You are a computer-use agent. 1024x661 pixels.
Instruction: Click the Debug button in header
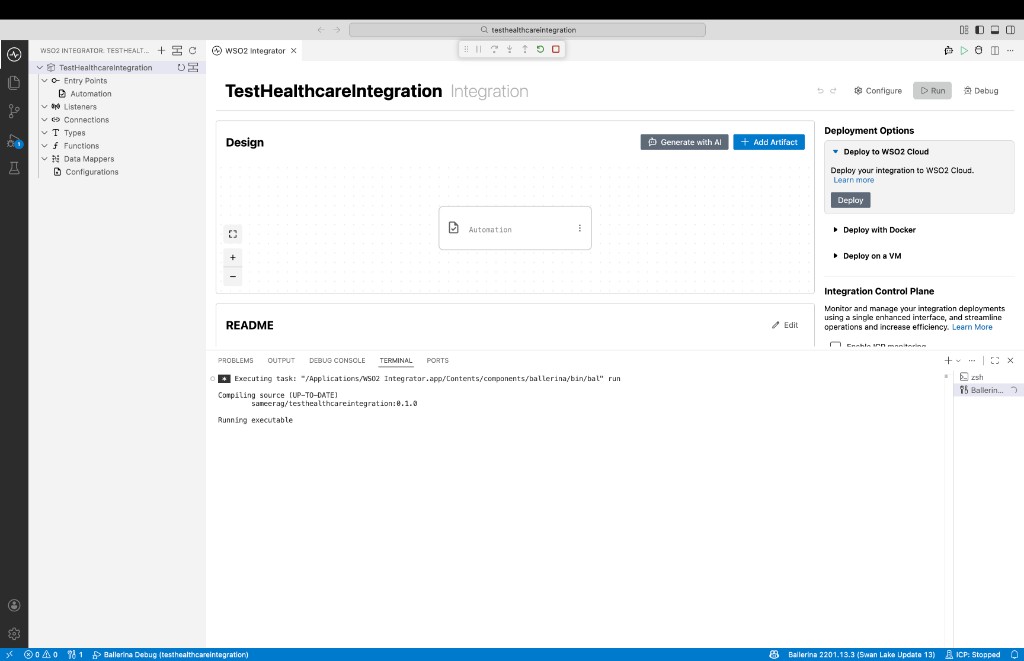click(981, 91)
